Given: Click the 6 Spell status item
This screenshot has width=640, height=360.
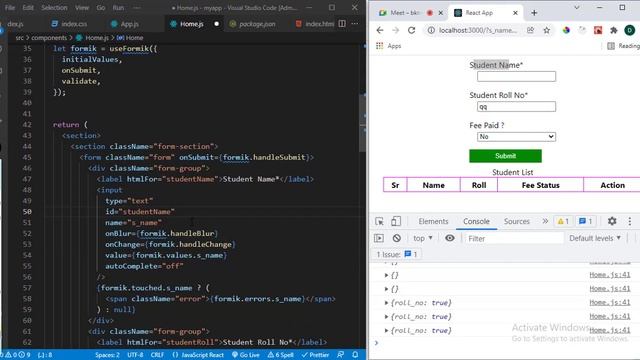Looking at the screenshot, I should tap(280, 355).
